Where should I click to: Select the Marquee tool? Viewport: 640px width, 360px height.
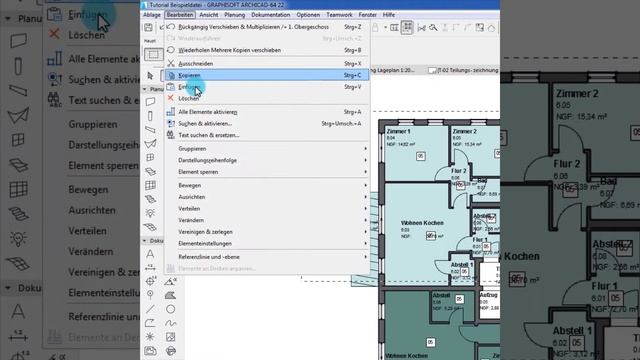[x=153, y=54]
